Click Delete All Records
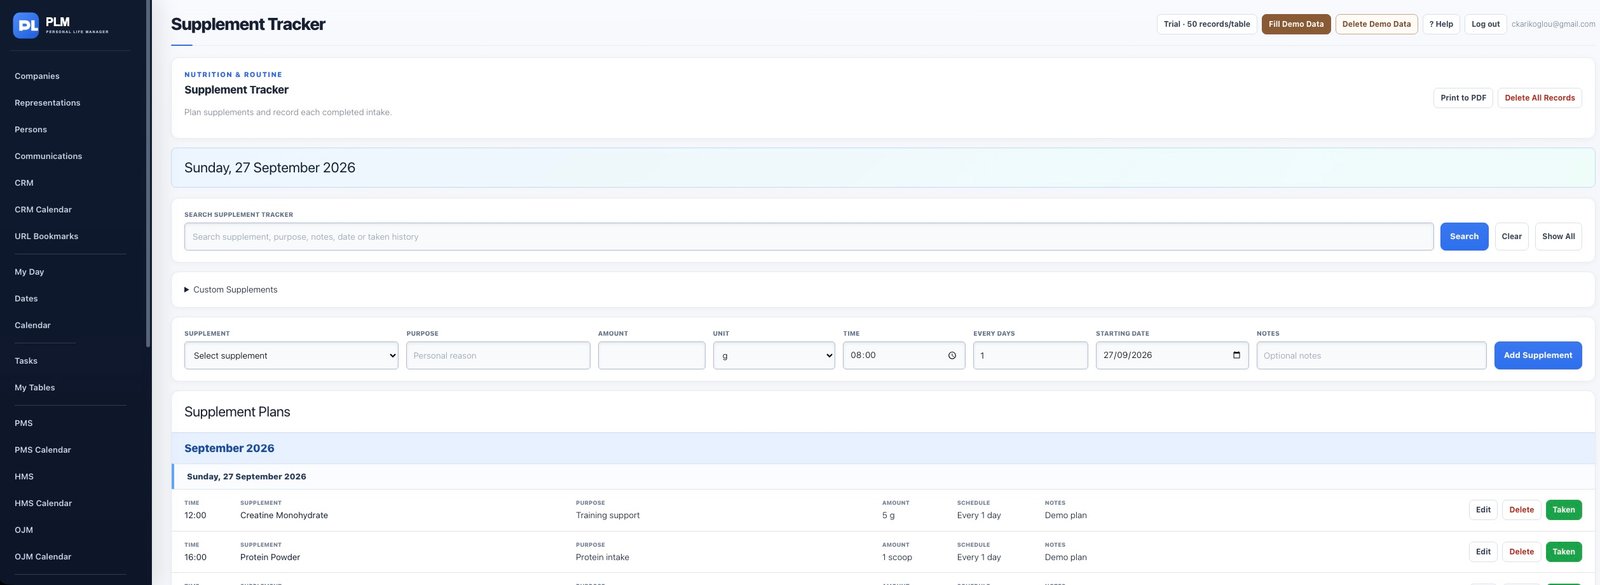1600x585 pixels. [x=1539, y=98]
